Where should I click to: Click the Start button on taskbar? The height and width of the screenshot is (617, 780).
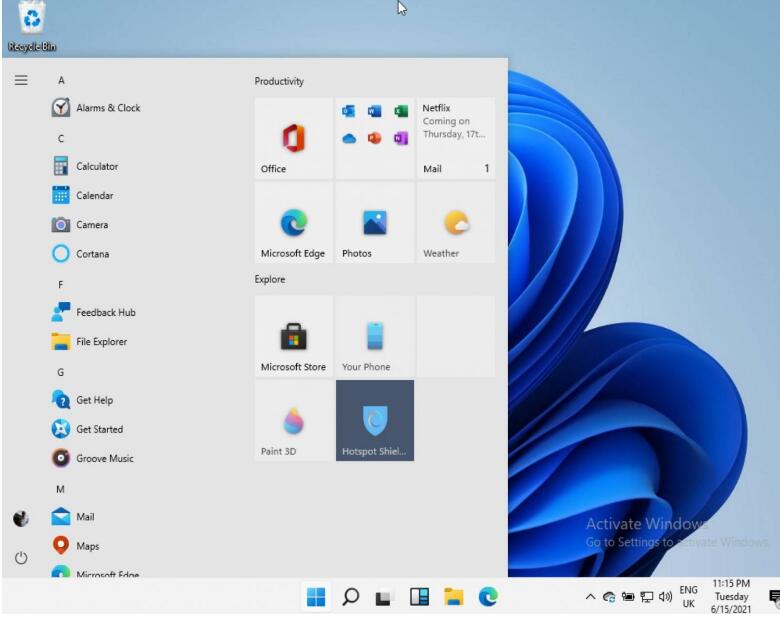coord(316,597)
